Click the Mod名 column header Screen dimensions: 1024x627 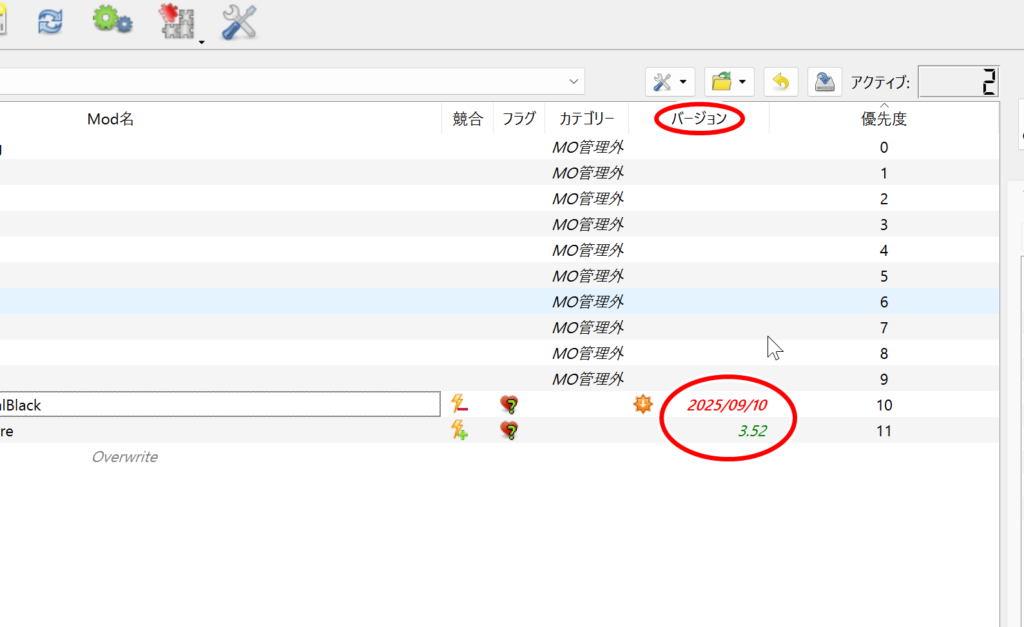110,119
